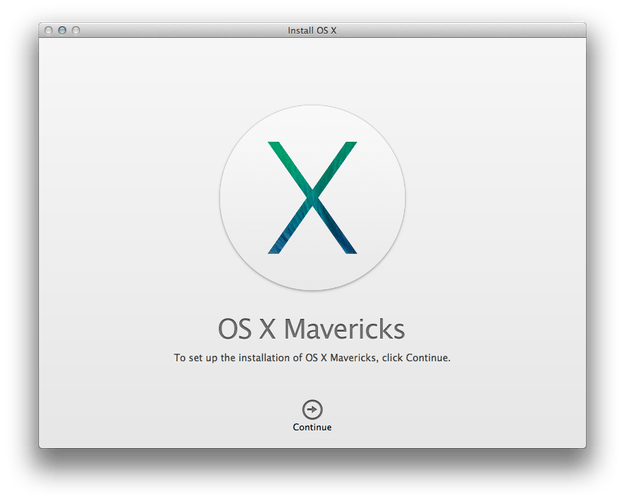The height and width of the screenshot is (502, 625).
Task: Close the Install OS X window
Action: 49,30
